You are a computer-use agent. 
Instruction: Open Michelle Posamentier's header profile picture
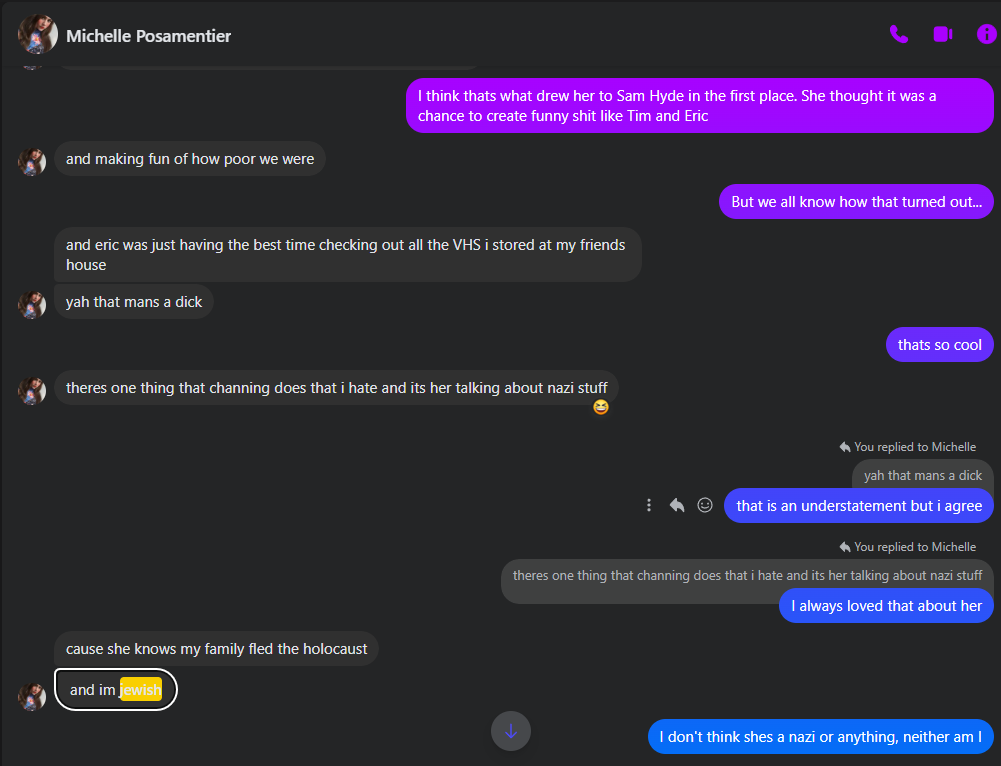(x=37, y=35)
